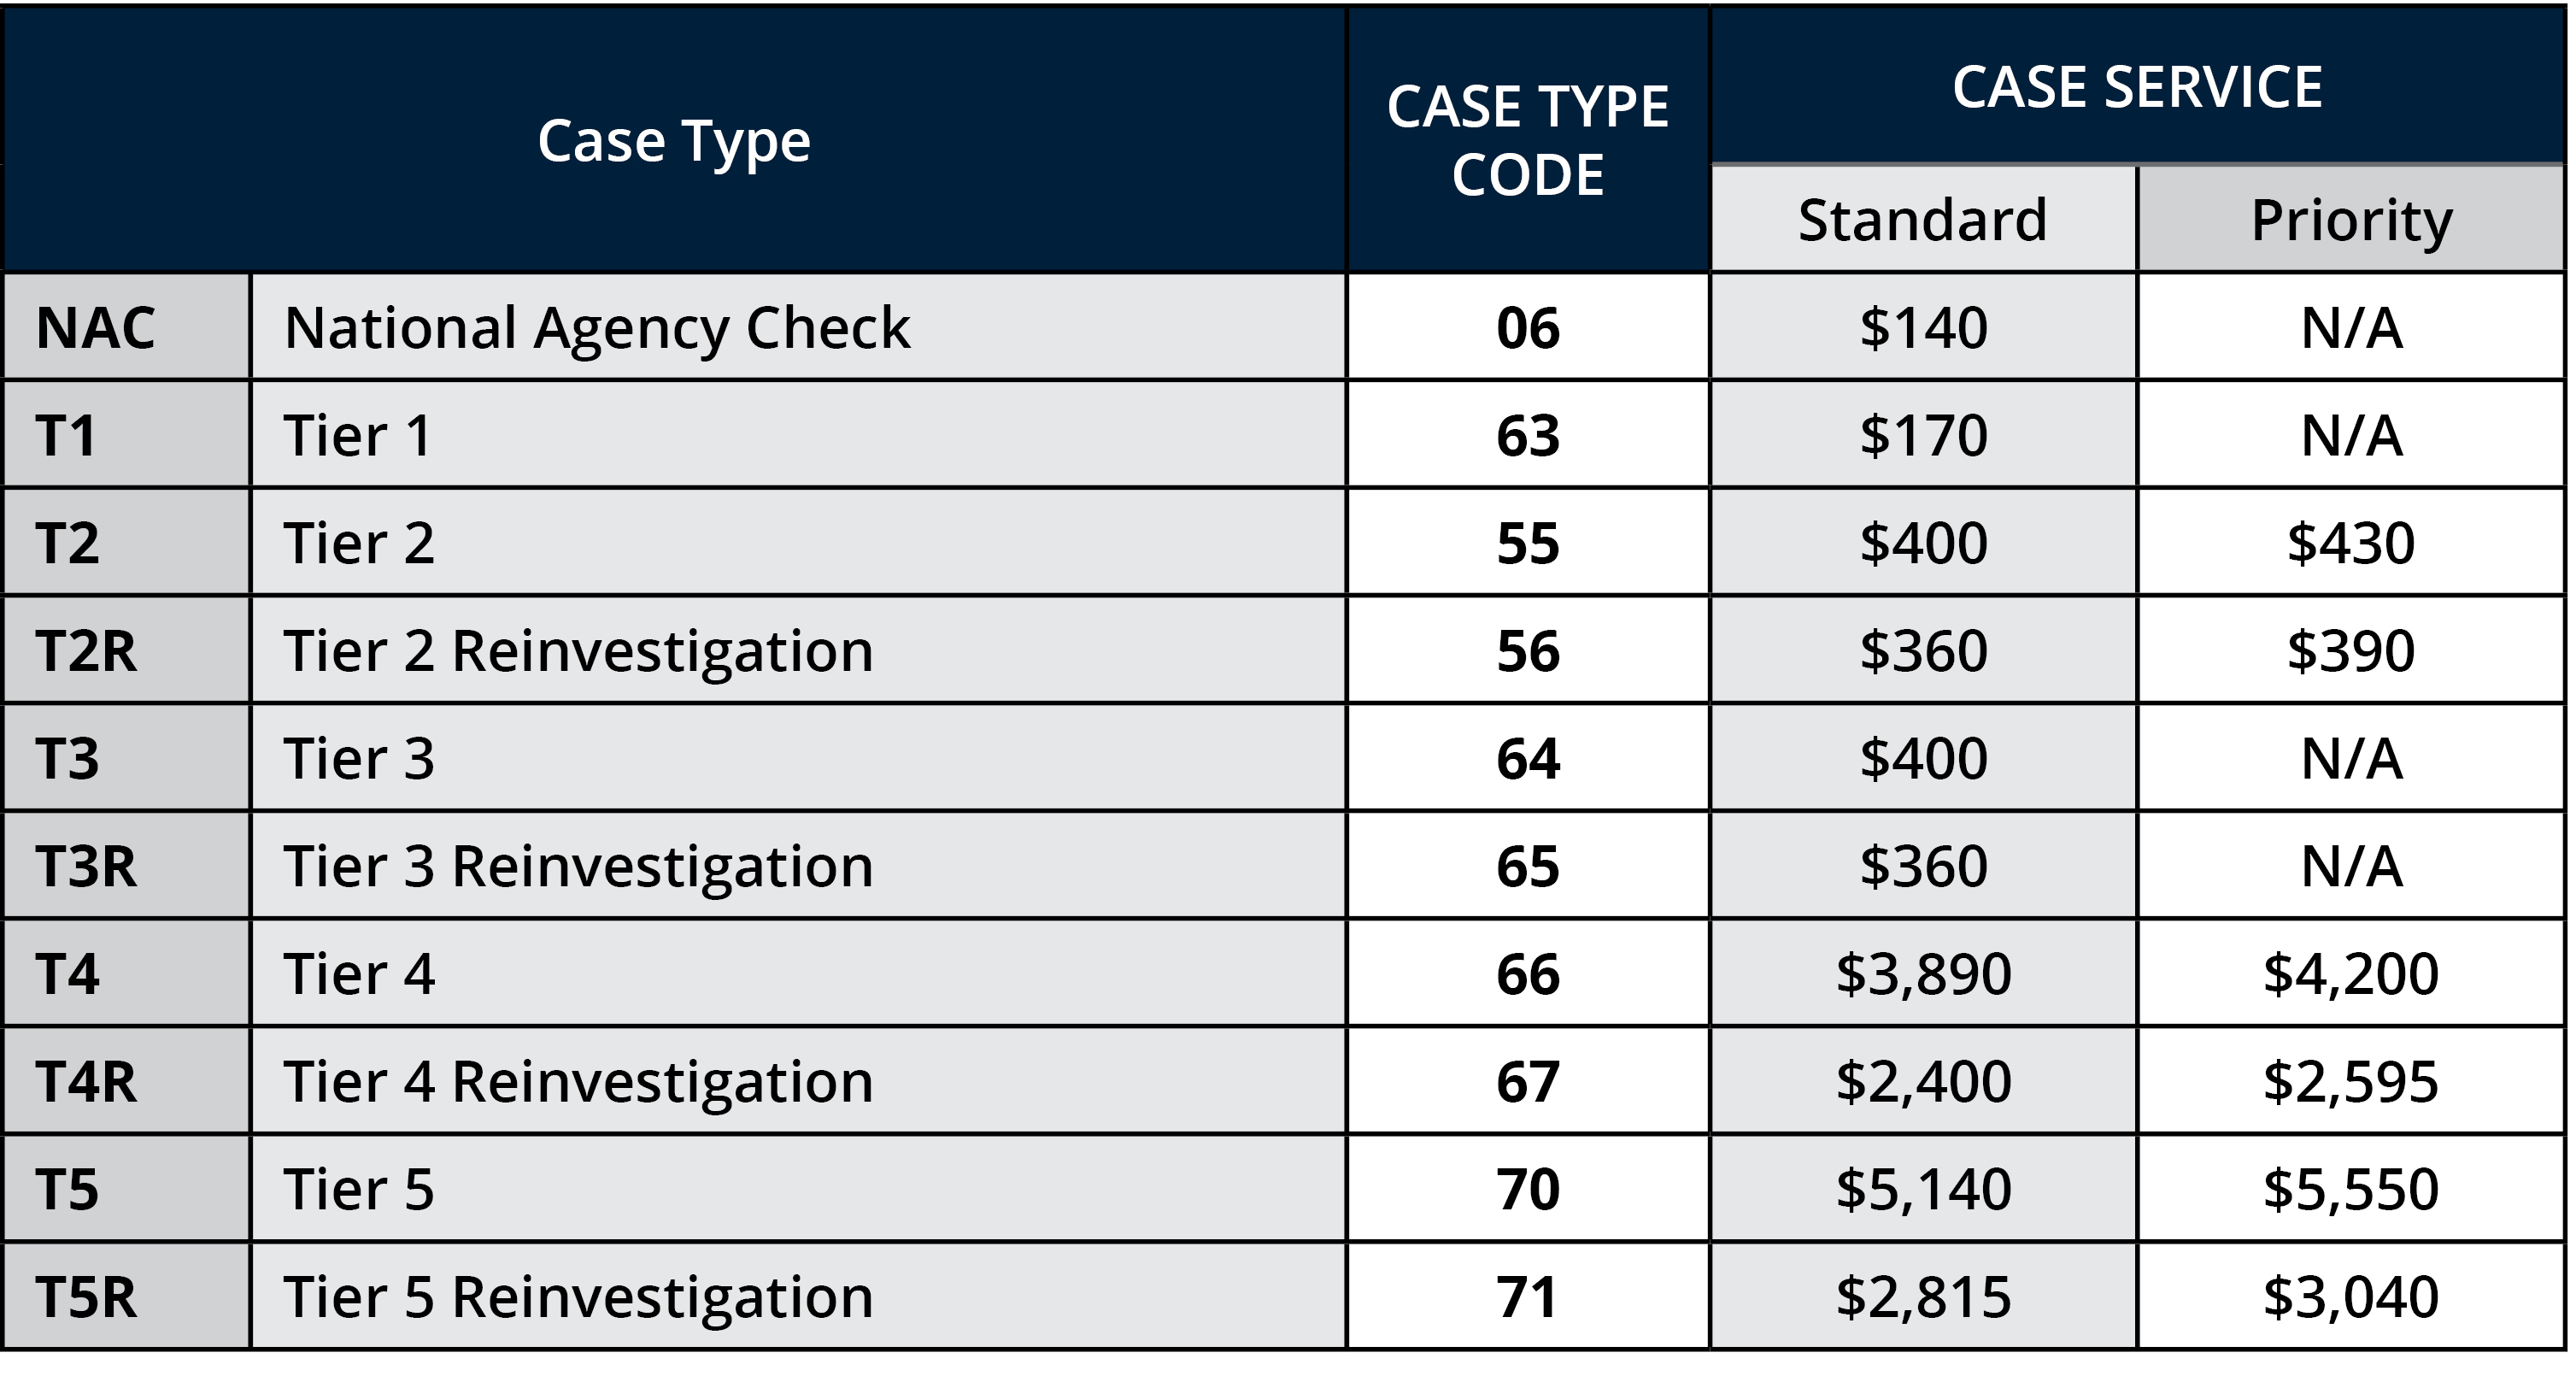Click the NAC abbreviation cell
Screen dimensions: 2576x1376
(x=96, y=327)
